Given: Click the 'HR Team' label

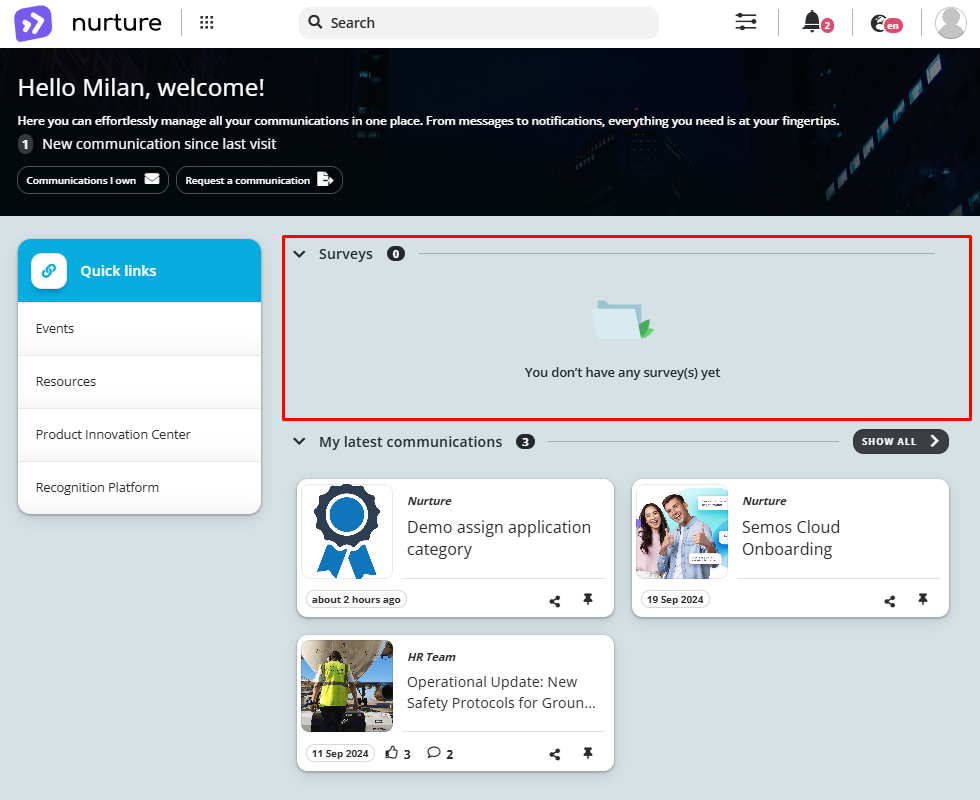Looking at the screenshot, I should 431,657.
